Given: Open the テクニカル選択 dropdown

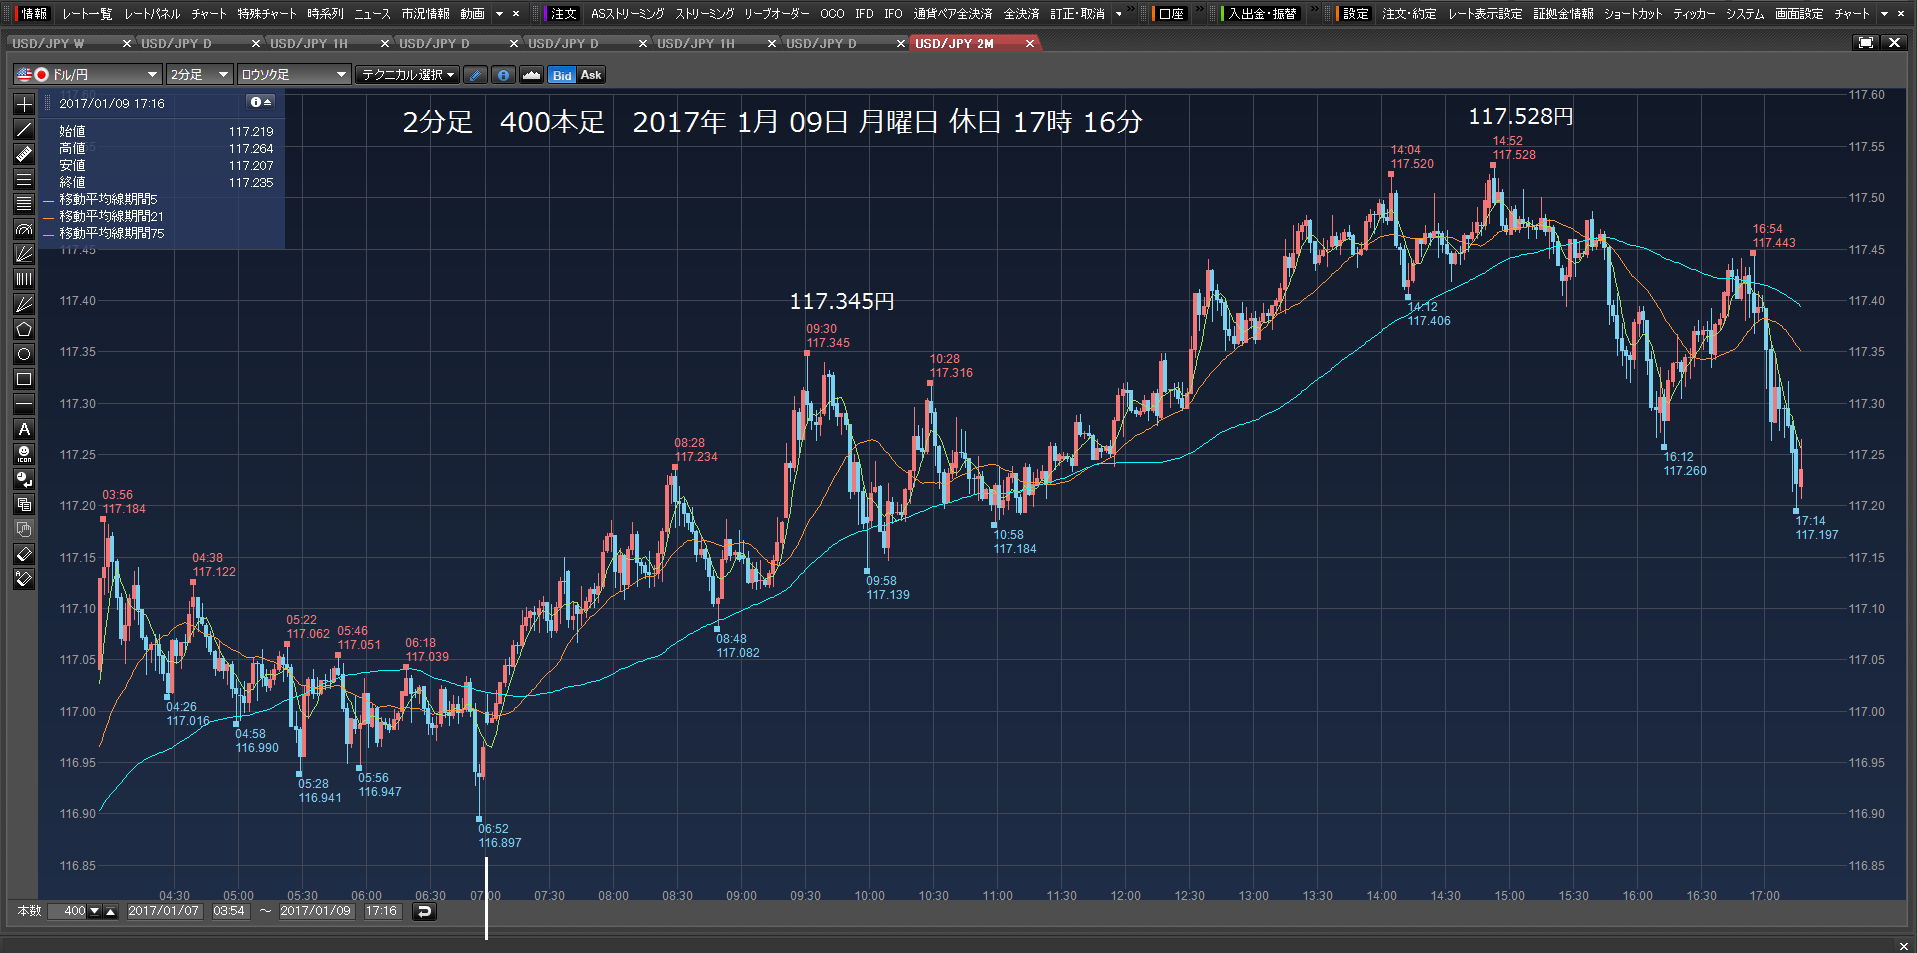Looking at the screenshot, I should click(407, 75).
